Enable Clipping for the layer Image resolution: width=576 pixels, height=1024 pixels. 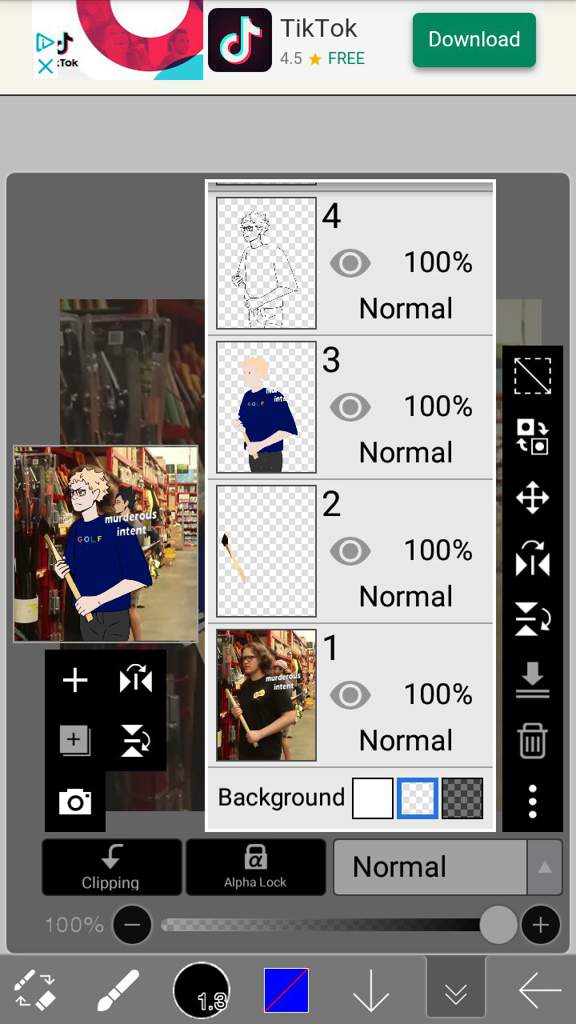coord(111,867)
